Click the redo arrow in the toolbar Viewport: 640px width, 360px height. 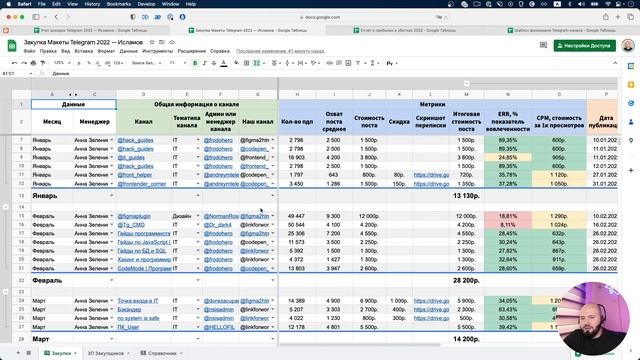[x=24, y=63]
